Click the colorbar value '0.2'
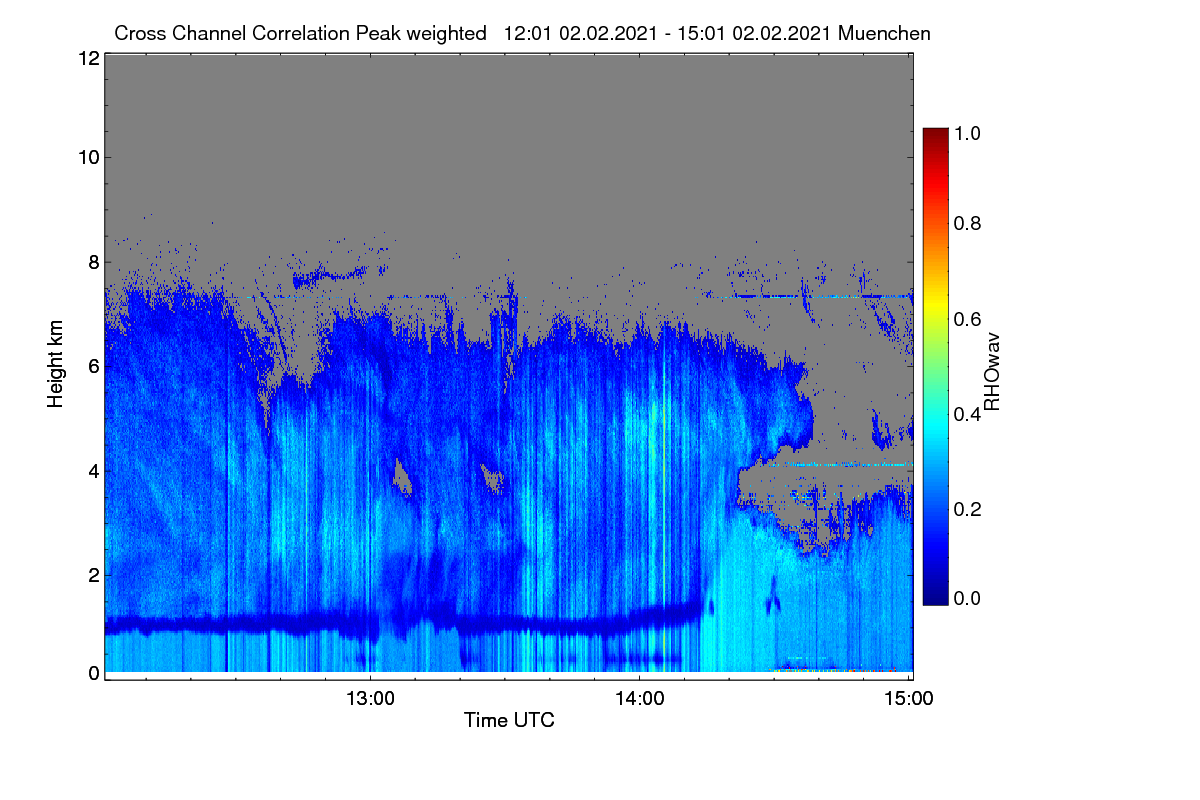Image resolution: width=1200 pixels, height=800 pixels. [x=968, y=509]
